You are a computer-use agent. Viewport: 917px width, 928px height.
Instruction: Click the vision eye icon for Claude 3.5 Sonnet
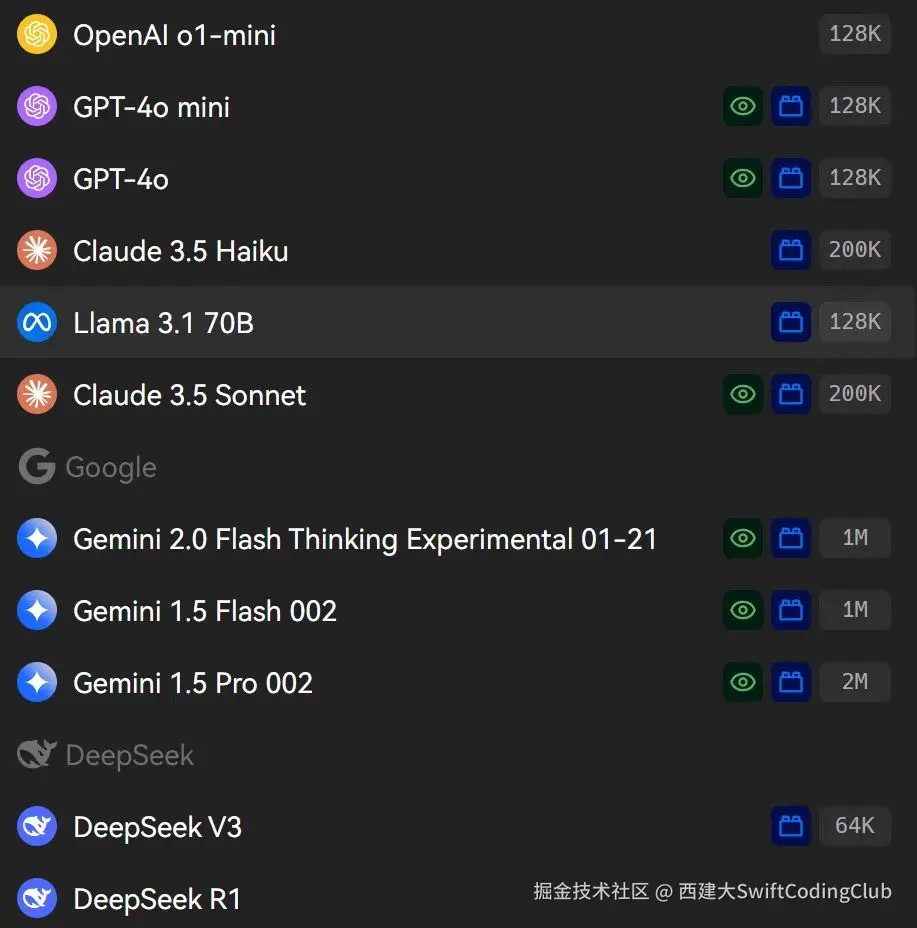click(743, 394)
